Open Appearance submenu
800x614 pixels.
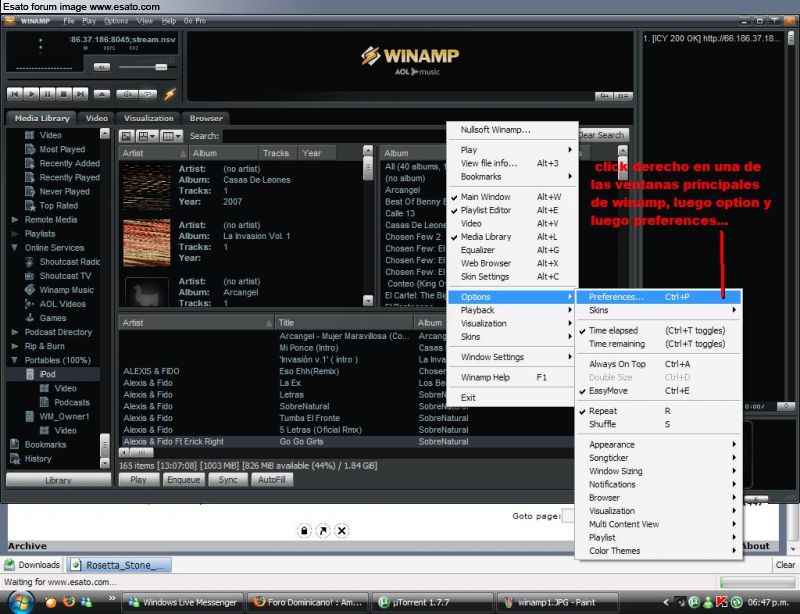658,445
